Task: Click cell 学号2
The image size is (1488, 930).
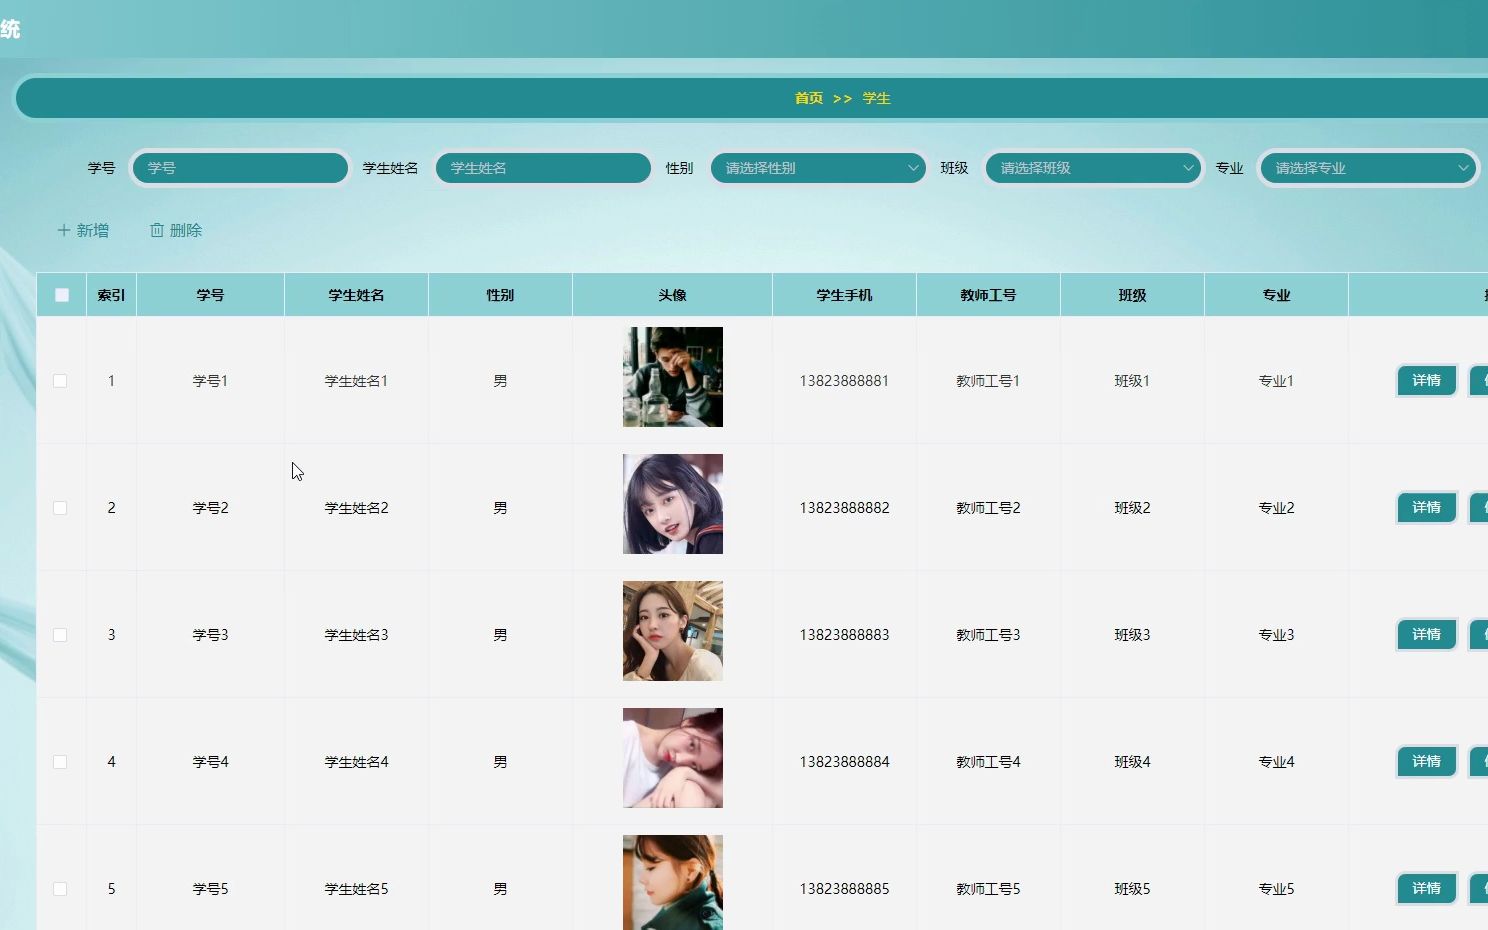Action: coord(210,508)
